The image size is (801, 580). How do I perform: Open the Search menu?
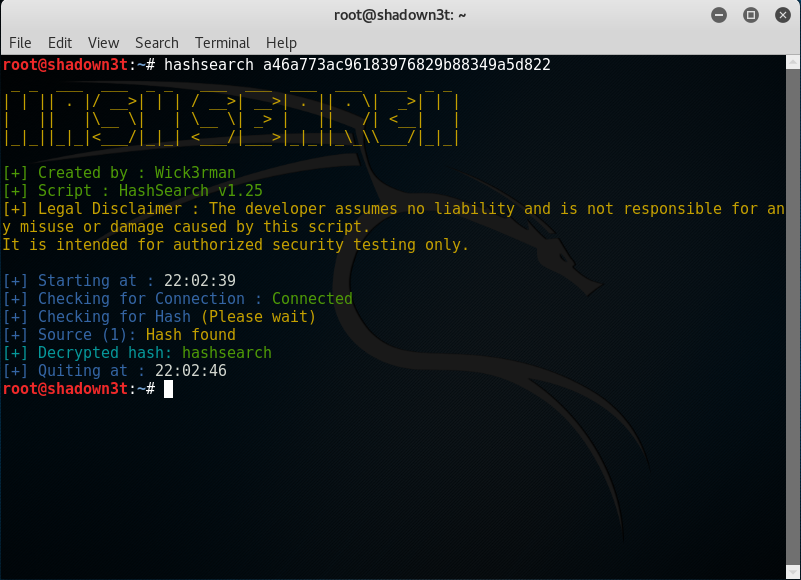click(x=157, y=43)
